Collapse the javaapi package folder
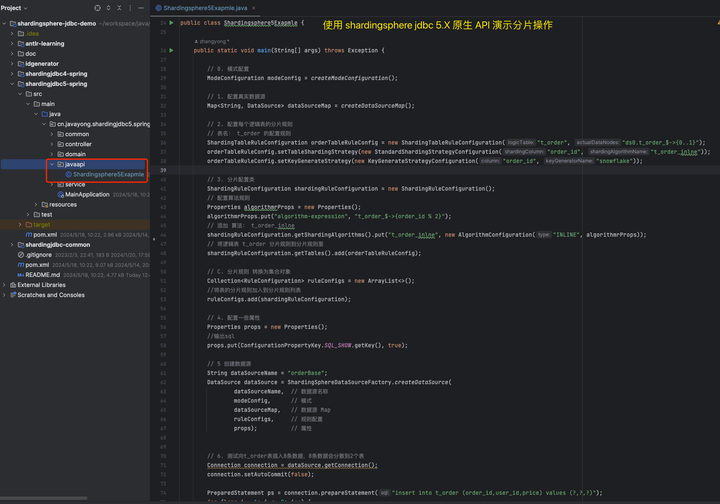This screenshot has height=504, width=720. click(x=52, y=164)
